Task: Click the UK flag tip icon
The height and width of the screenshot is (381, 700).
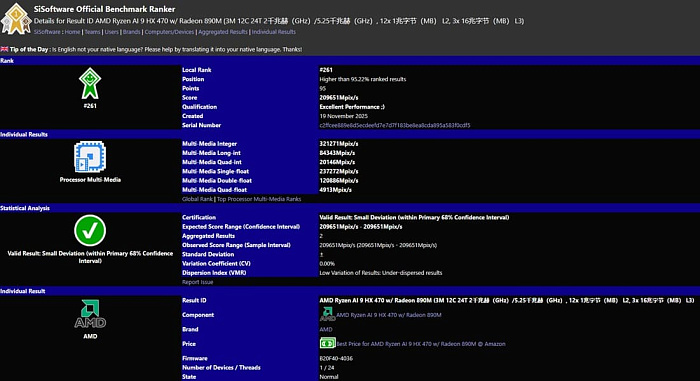Action: point(4,49)
